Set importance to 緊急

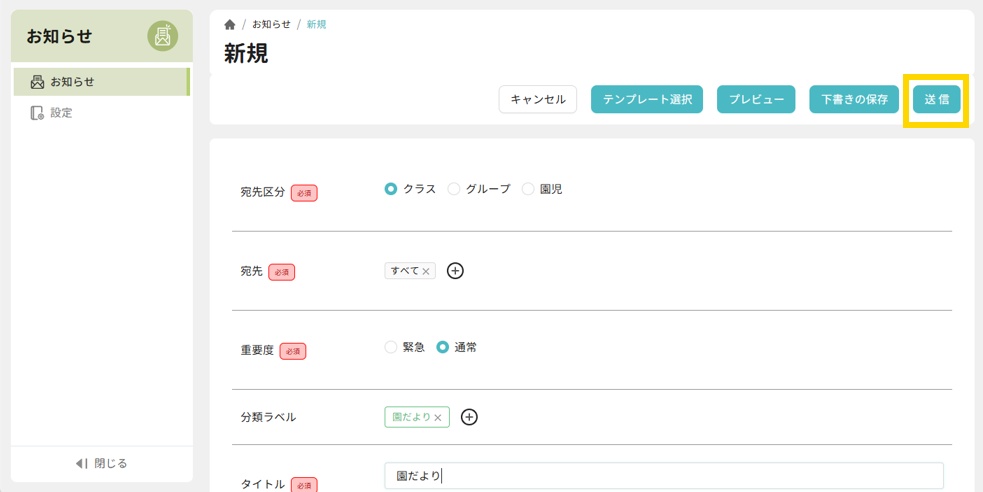391,347
